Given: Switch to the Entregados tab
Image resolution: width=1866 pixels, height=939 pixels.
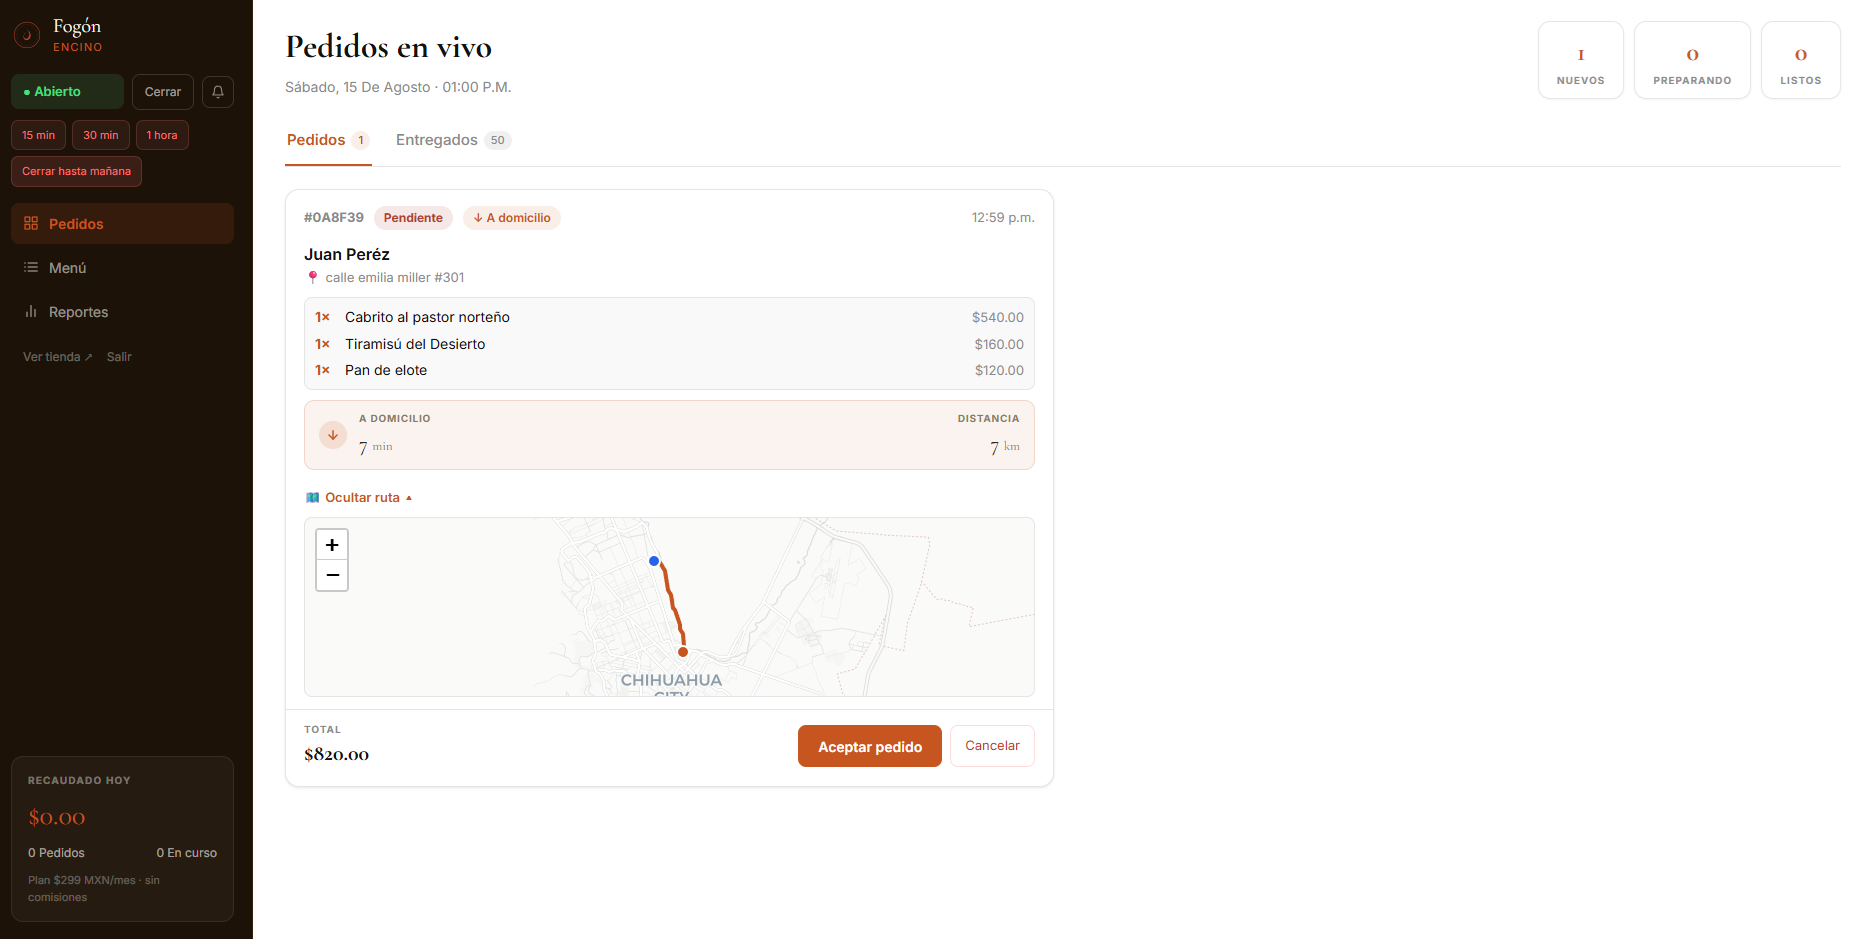Looking at the screenshot, I should tap(453, 141).
